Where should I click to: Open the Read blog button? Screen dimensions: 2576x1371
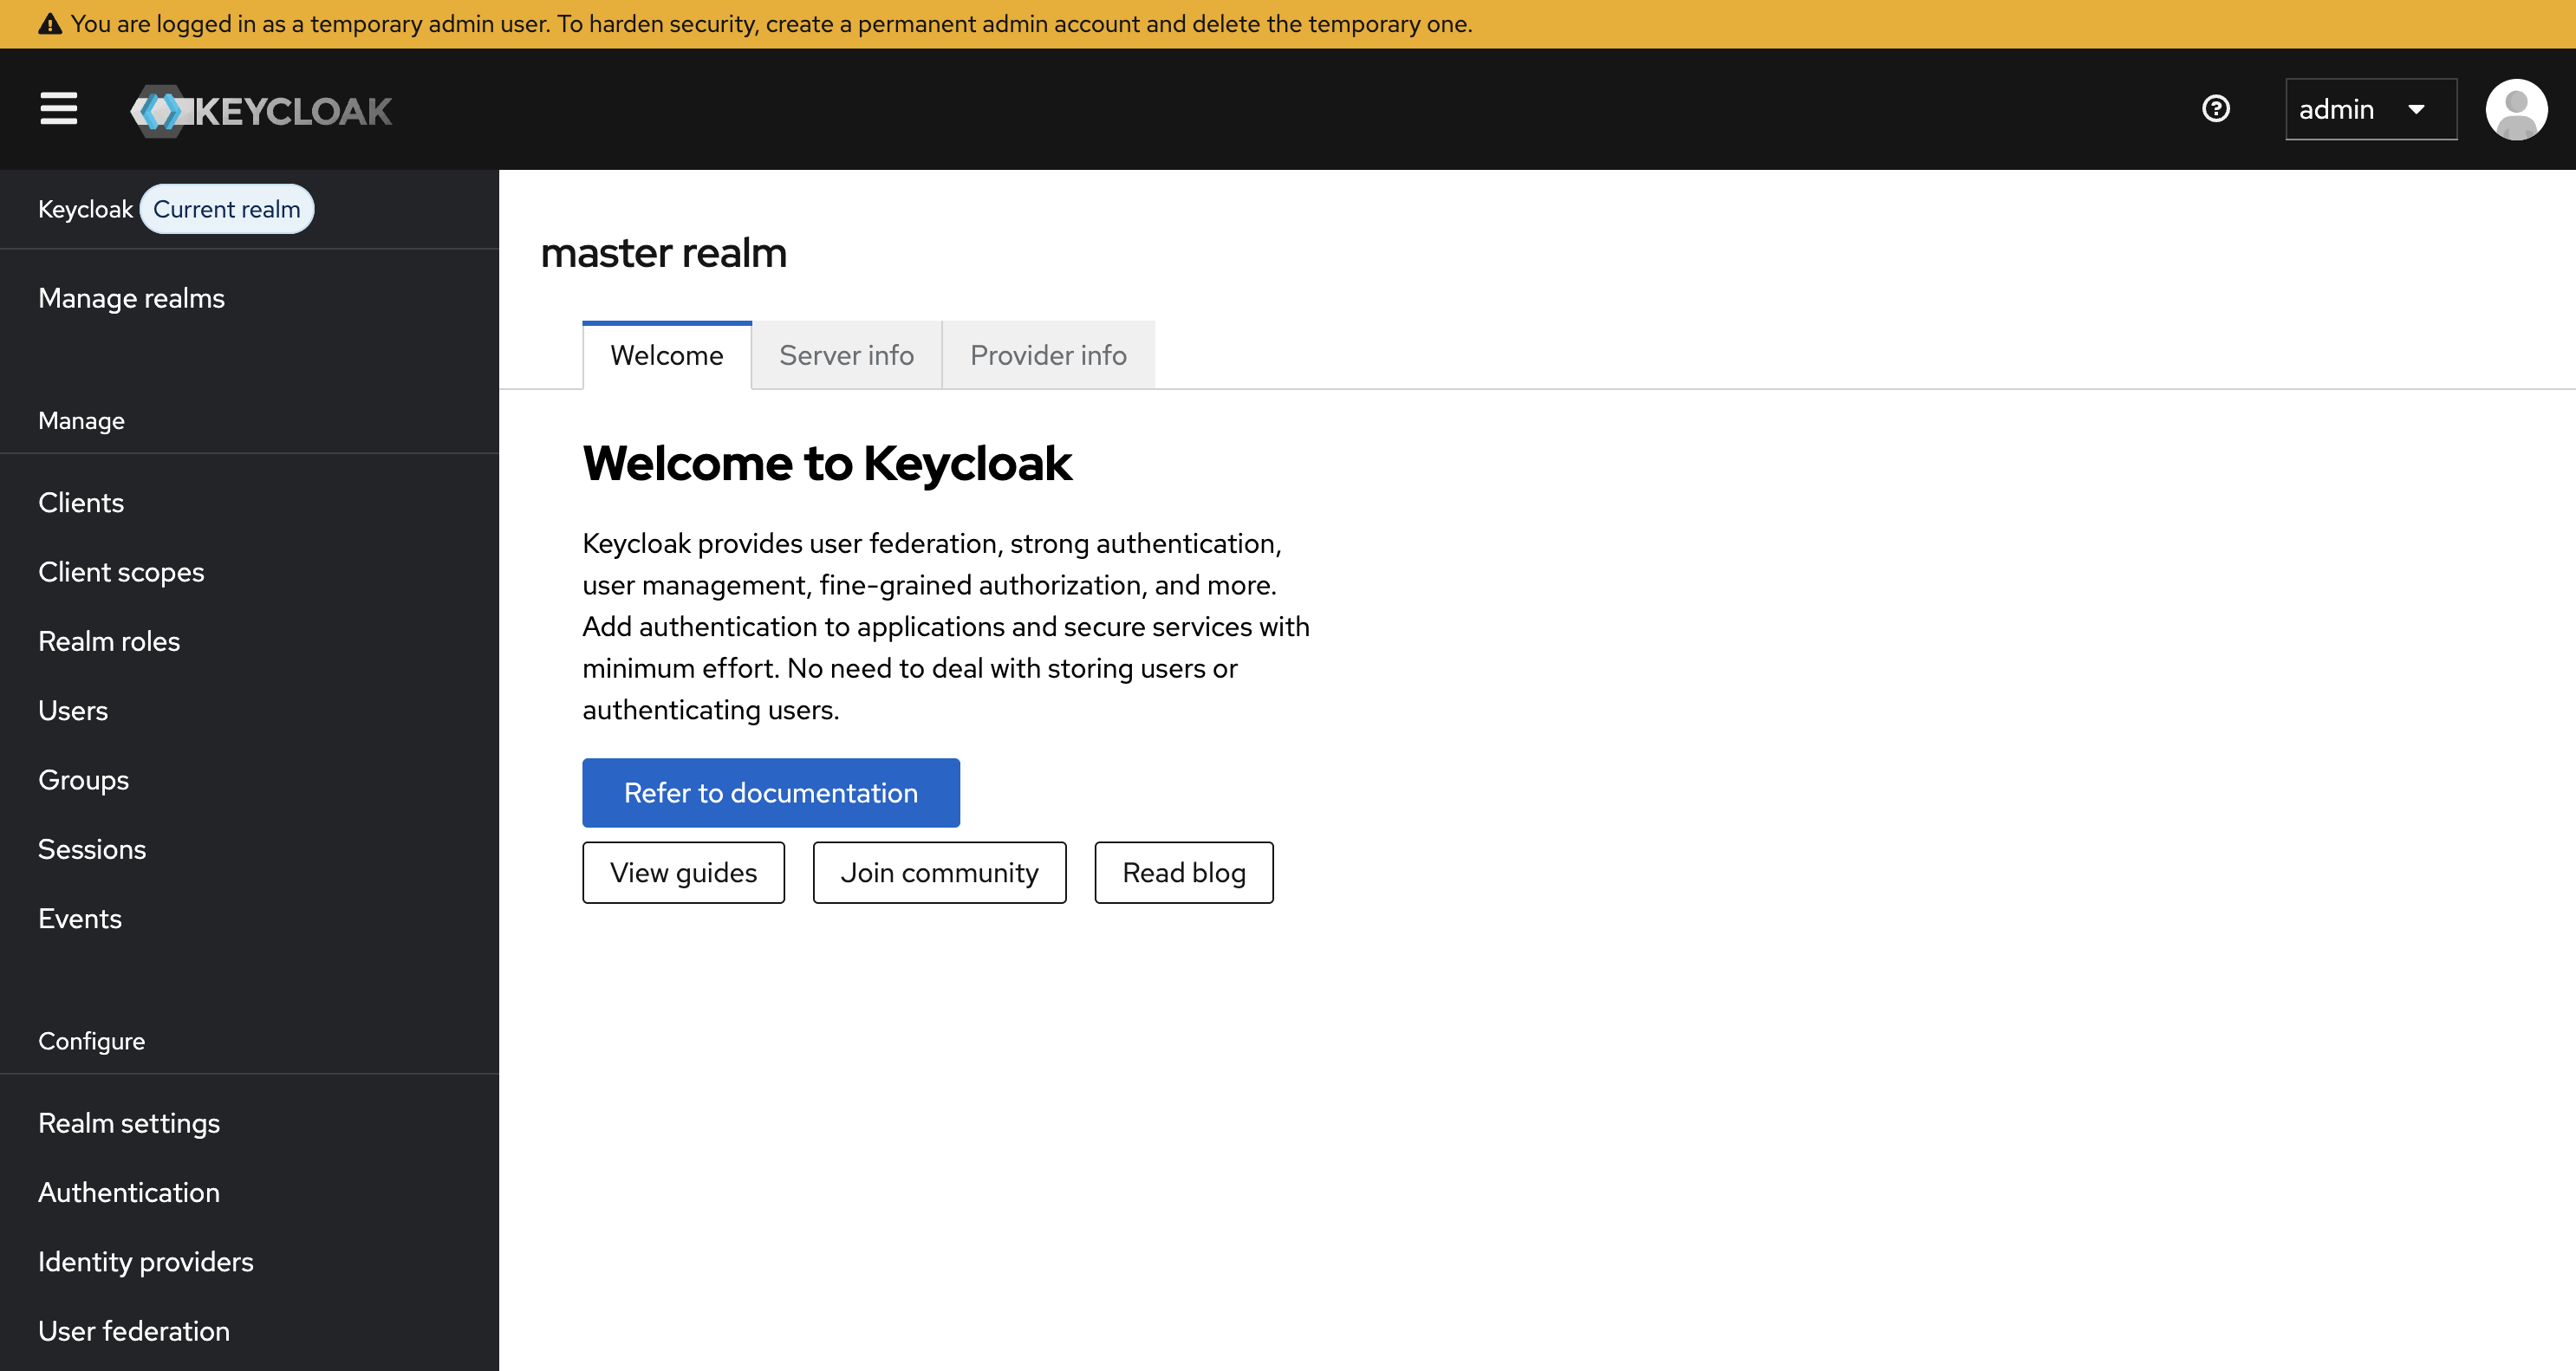click(x=1183, y=873)
